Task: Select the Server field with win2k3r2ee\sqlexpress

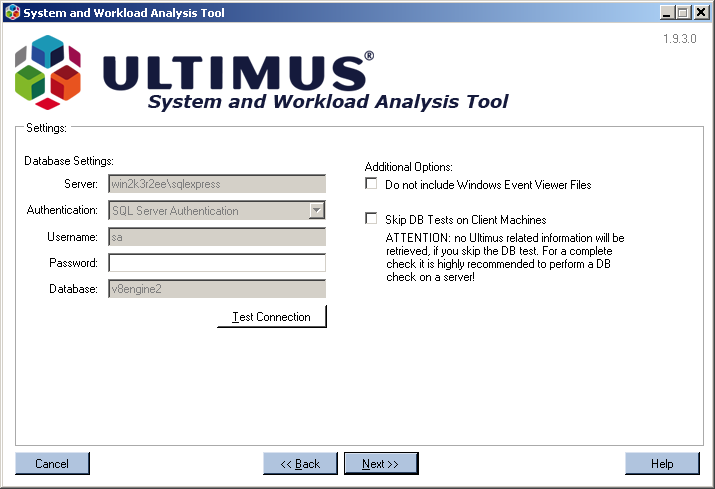Action: pyautogui.click(x=217, y=184)
